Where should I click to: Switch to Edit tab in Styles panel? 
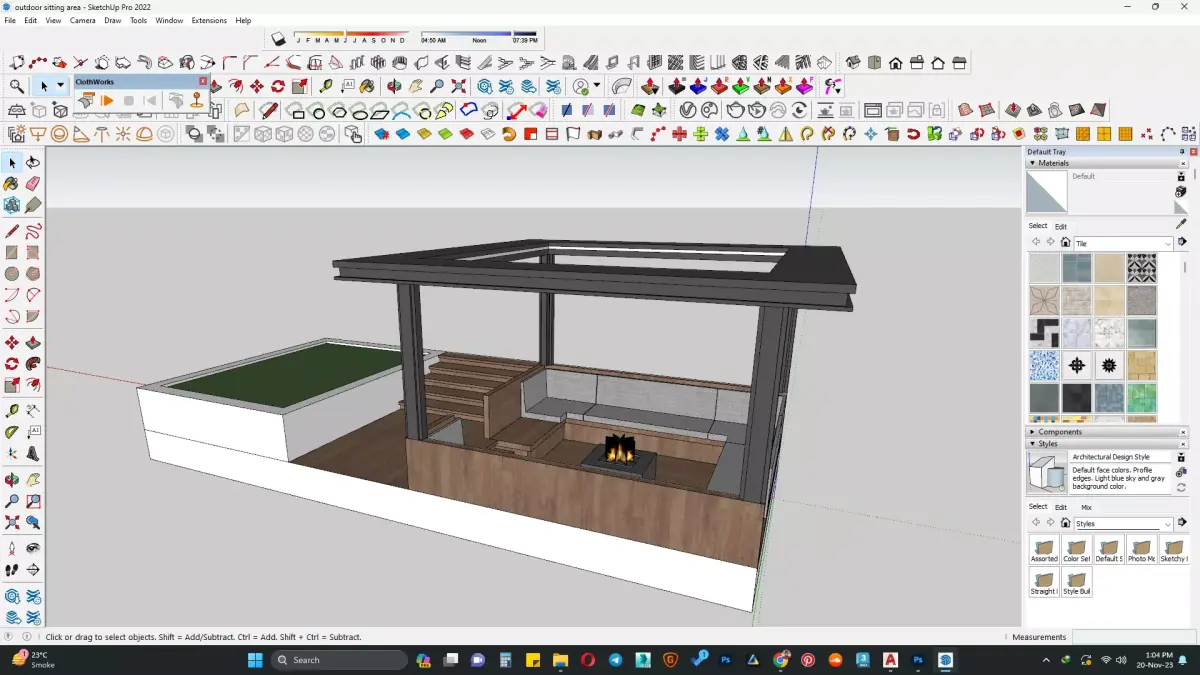click(1061, 507)
